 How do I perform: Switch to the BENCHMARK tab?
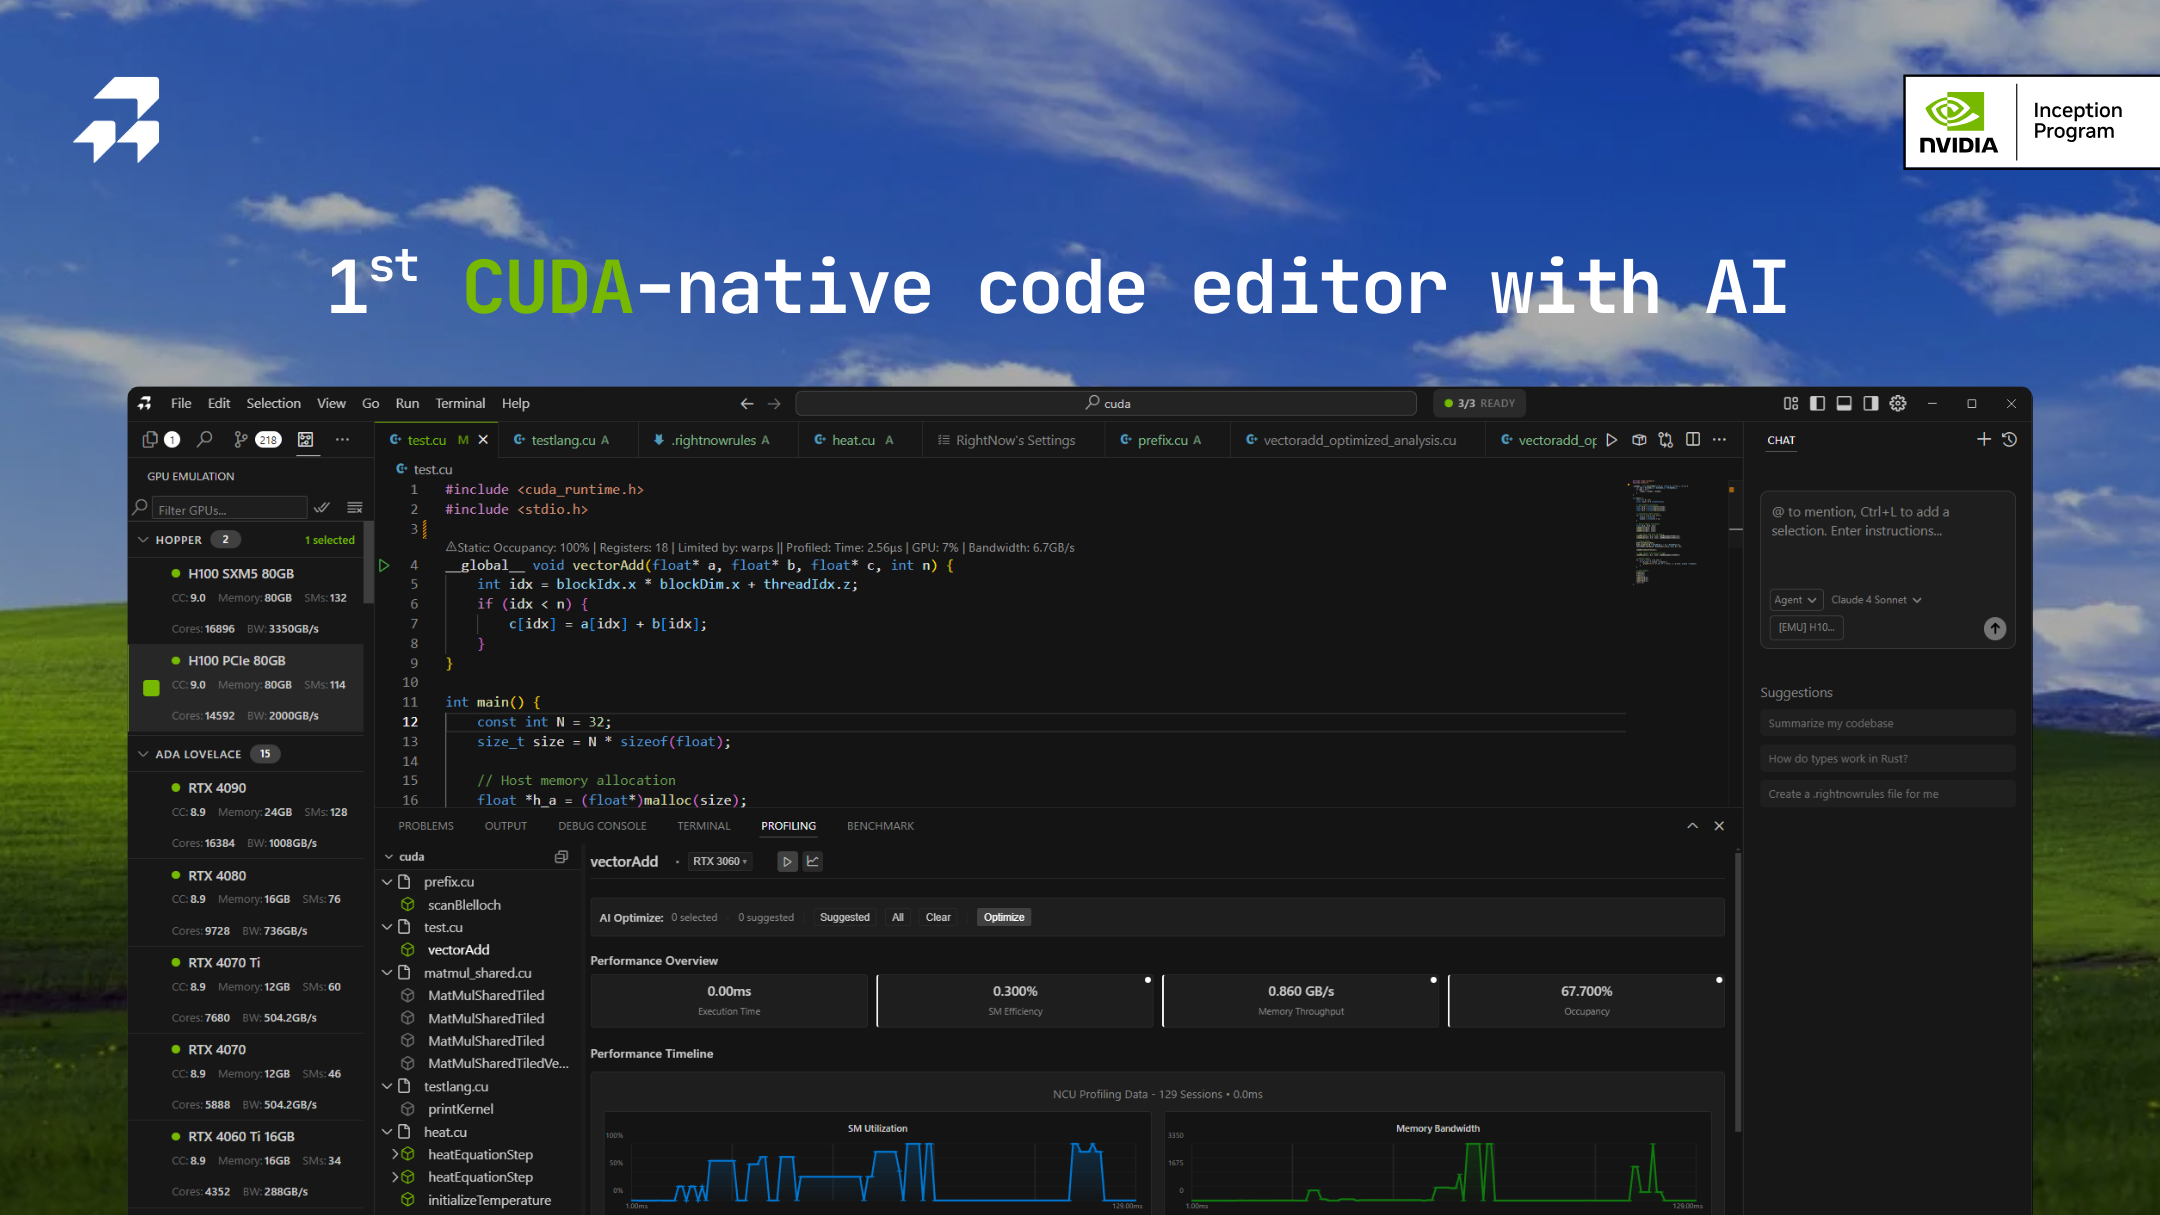[879, 826]
